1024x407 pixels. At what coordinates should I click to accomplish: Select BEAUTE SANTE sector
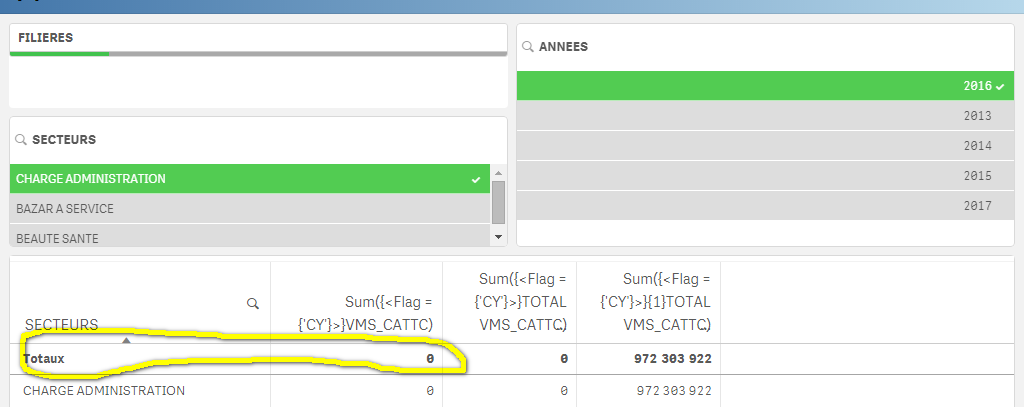[249, 236]
